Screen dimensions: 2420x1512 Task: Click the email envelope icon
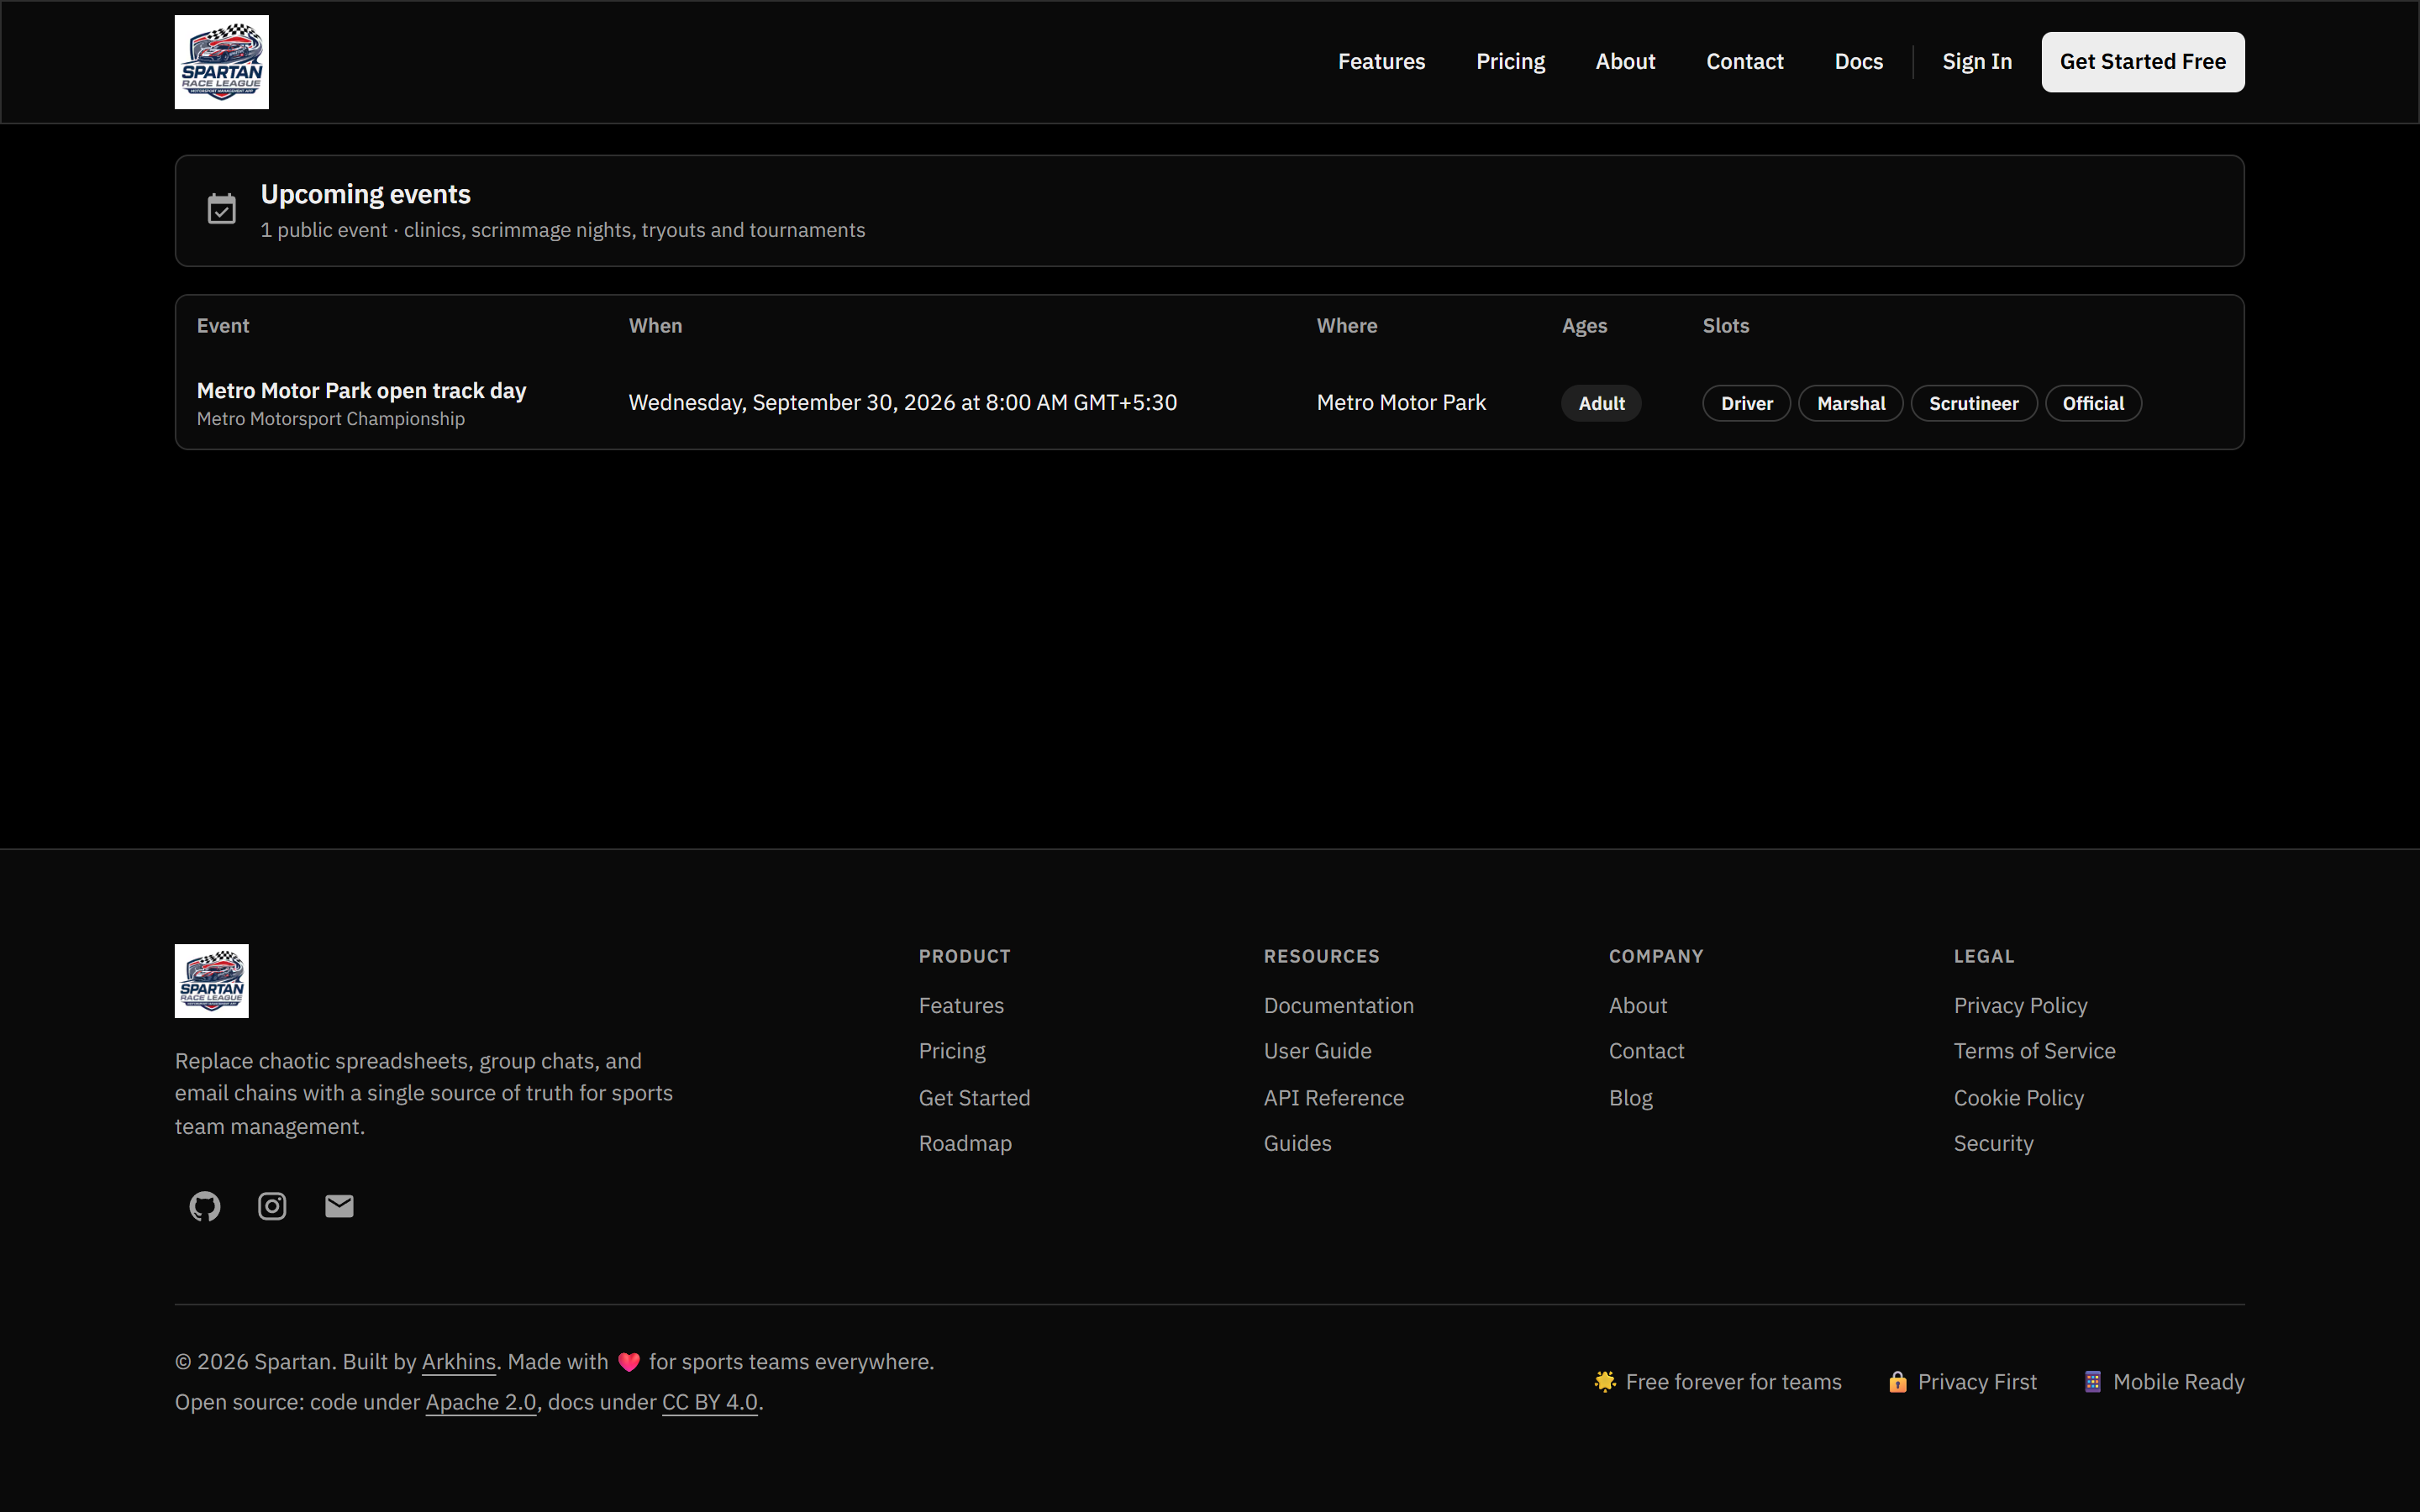click(x=339, y=1206)
